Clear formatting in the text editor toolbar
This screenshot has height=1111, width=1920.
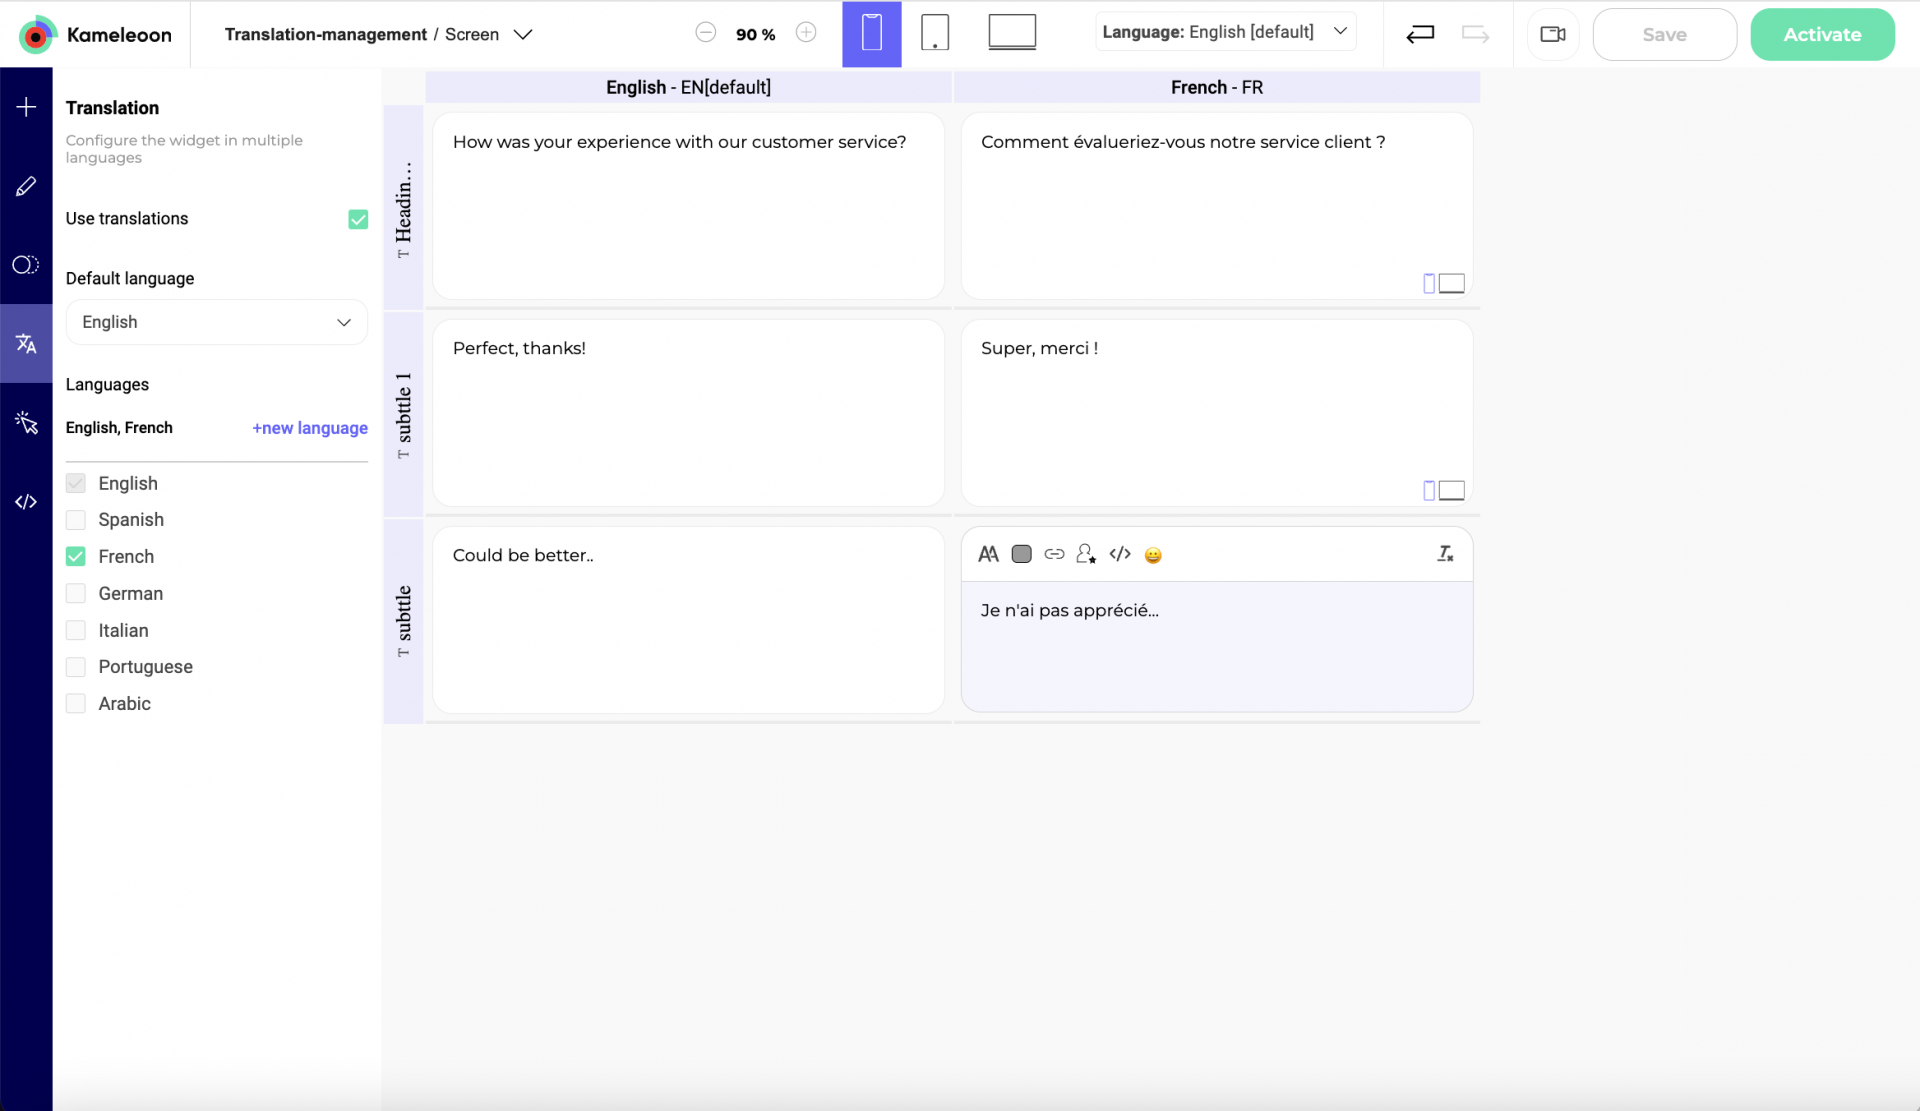[1445, 554]
